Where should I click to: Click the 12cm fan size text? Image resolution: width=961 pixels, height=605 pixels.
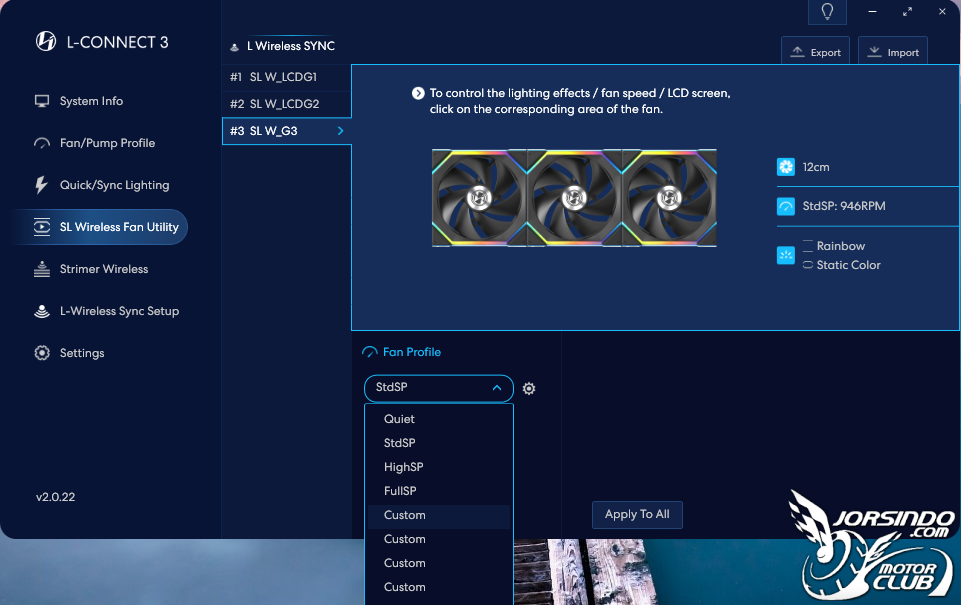816,167
